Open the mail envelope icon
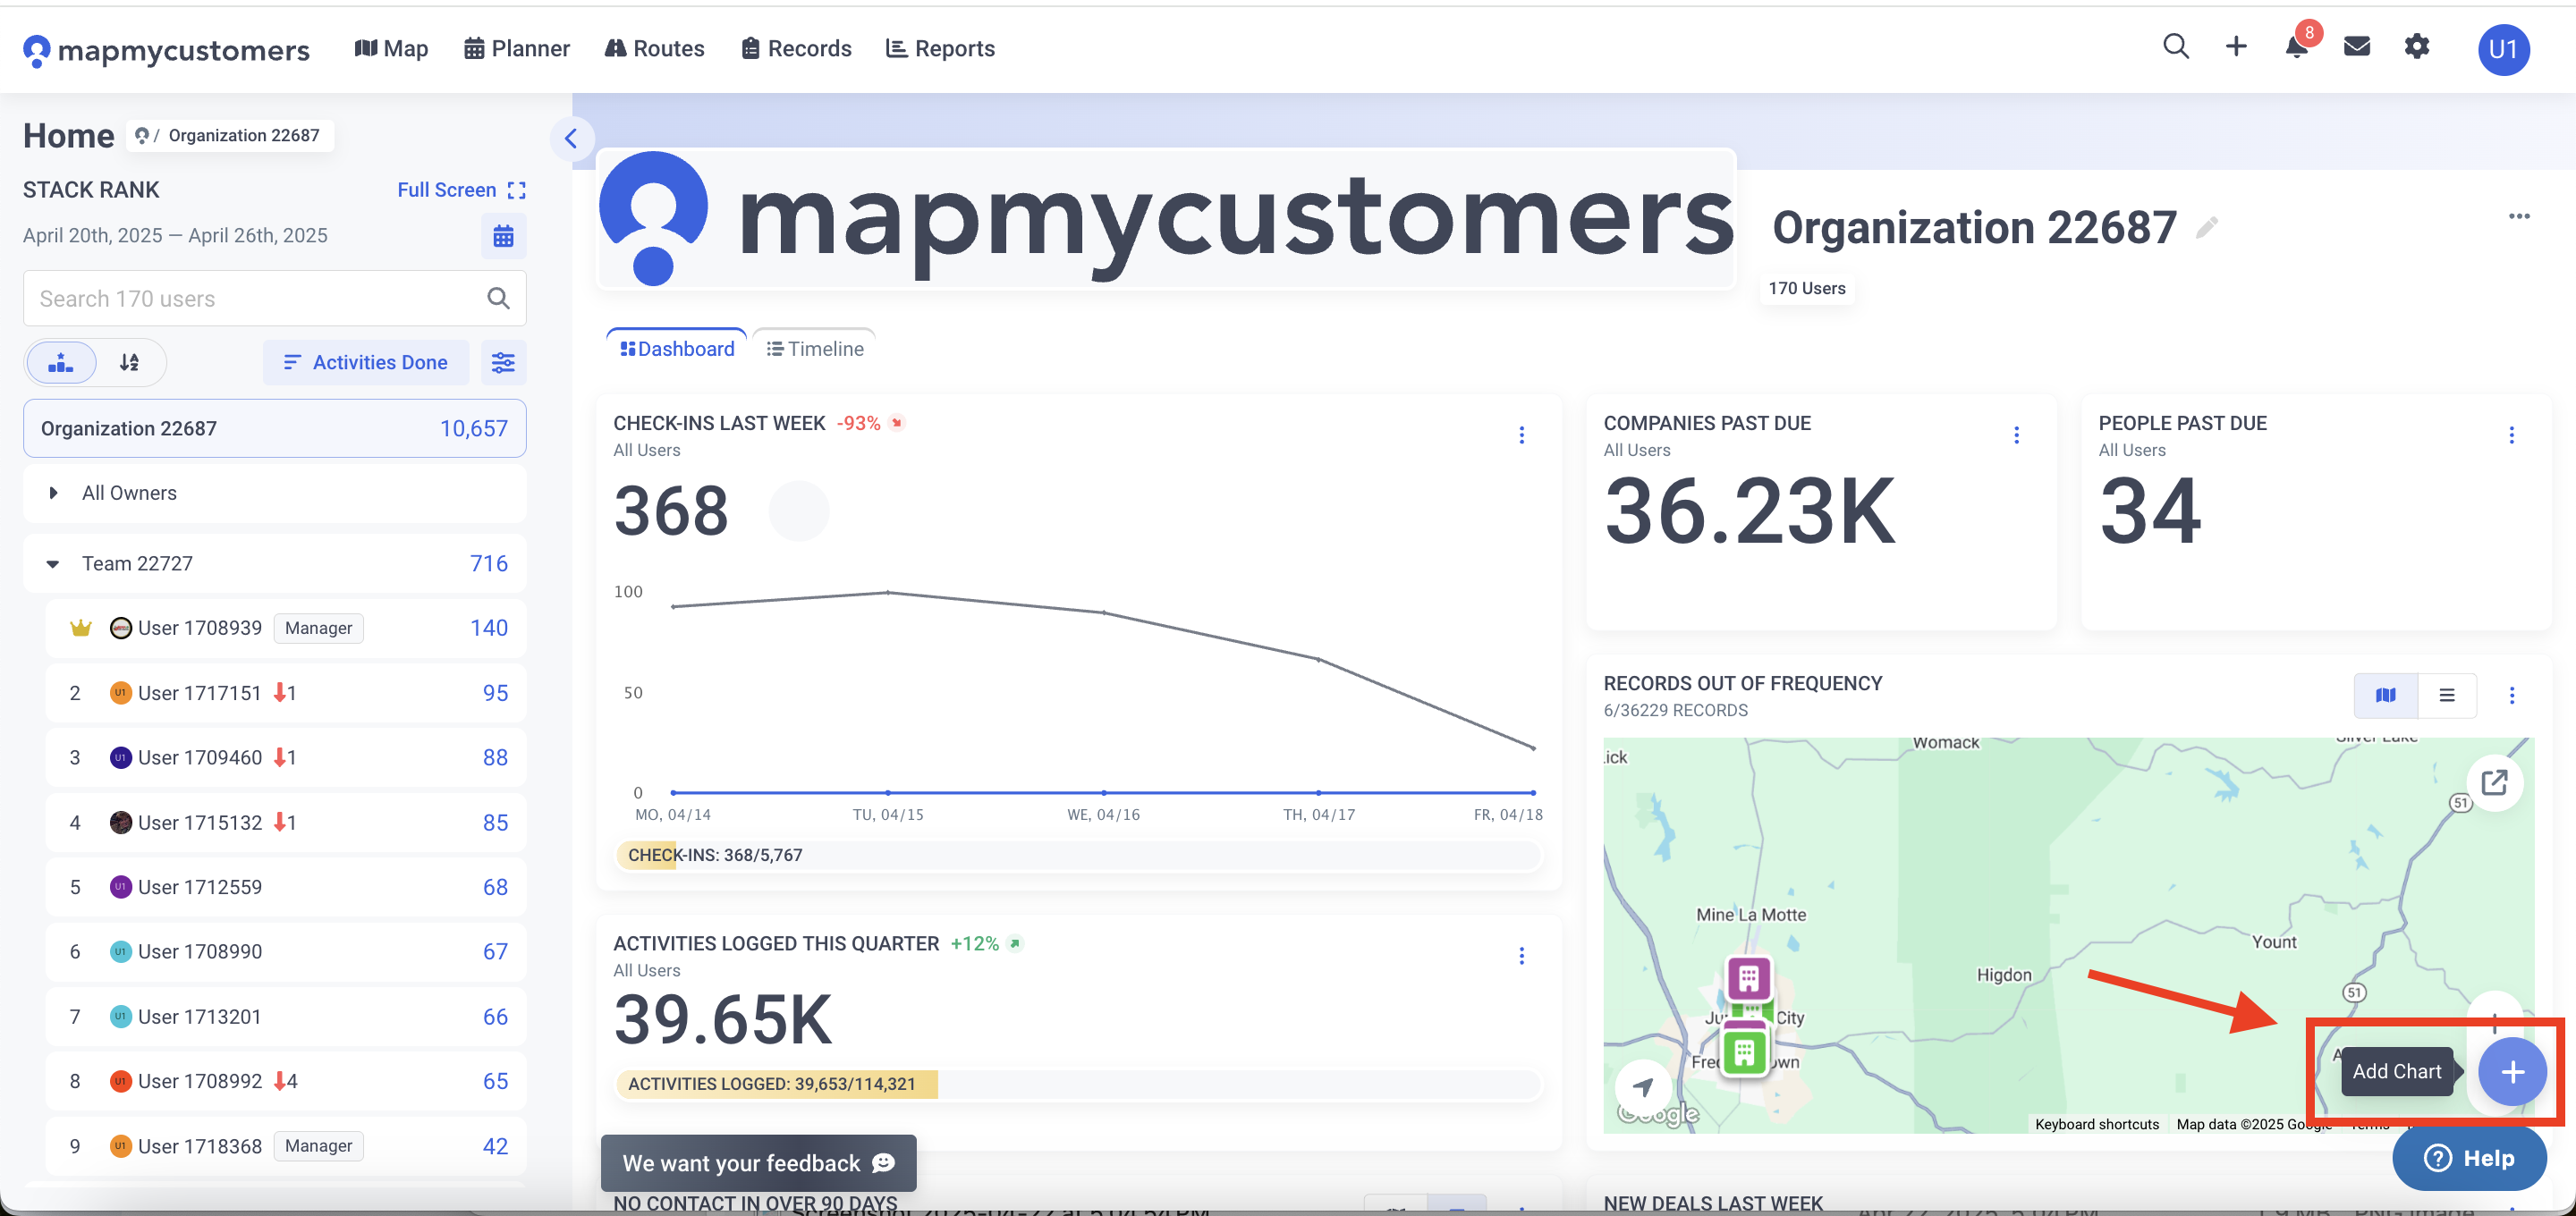This screenshot has width=2576, height=1216. [2357, 47]
